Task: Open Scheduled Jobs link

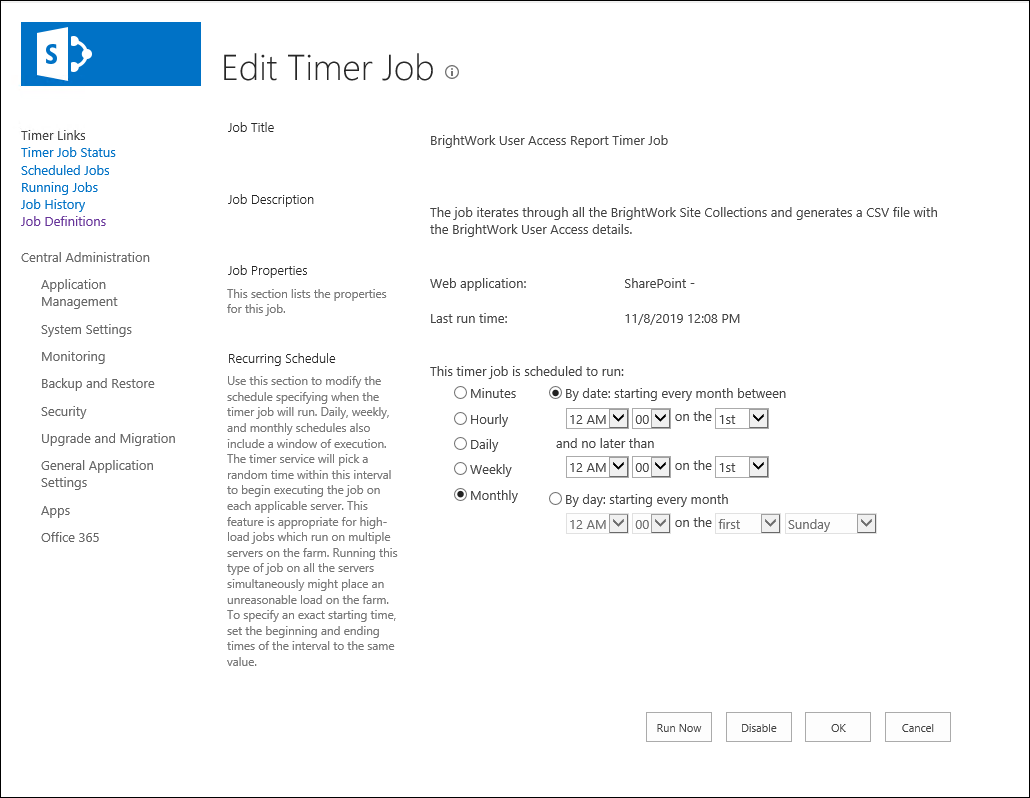Action: [65, 170]
